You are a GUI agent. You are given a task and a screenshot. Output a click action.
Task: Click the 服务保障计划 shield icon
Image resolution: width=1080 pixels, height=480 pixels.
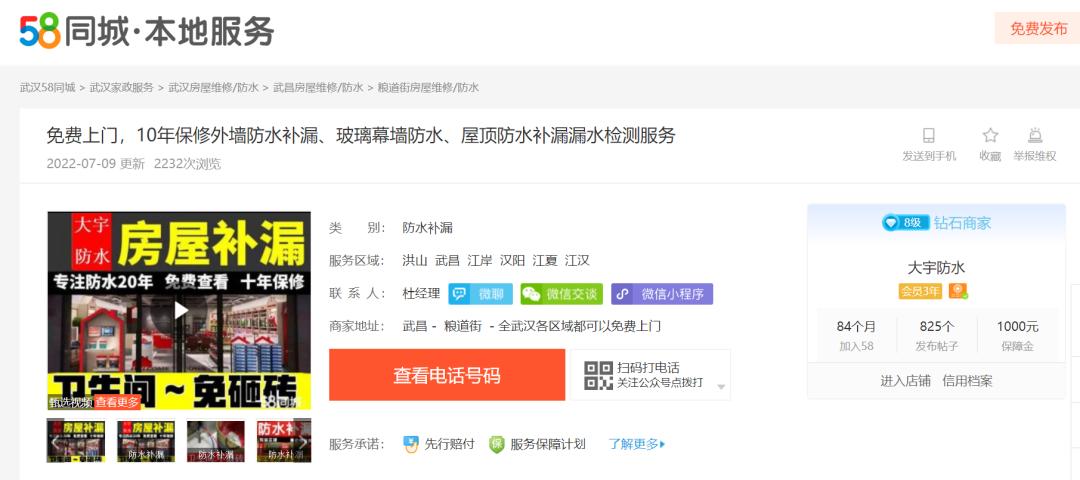coord(497,444)
